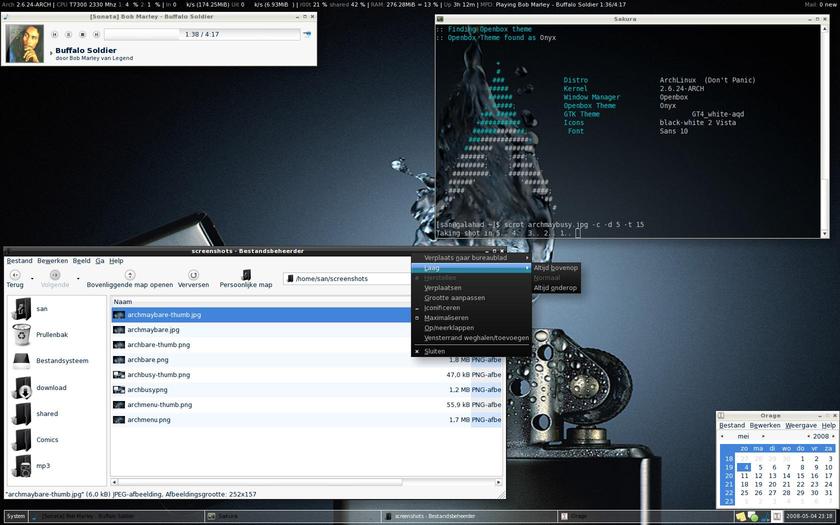Viewport: 840px width, 525px height.
Task: Open the Help menu in file manager
Action: click(x=116, y=261)
